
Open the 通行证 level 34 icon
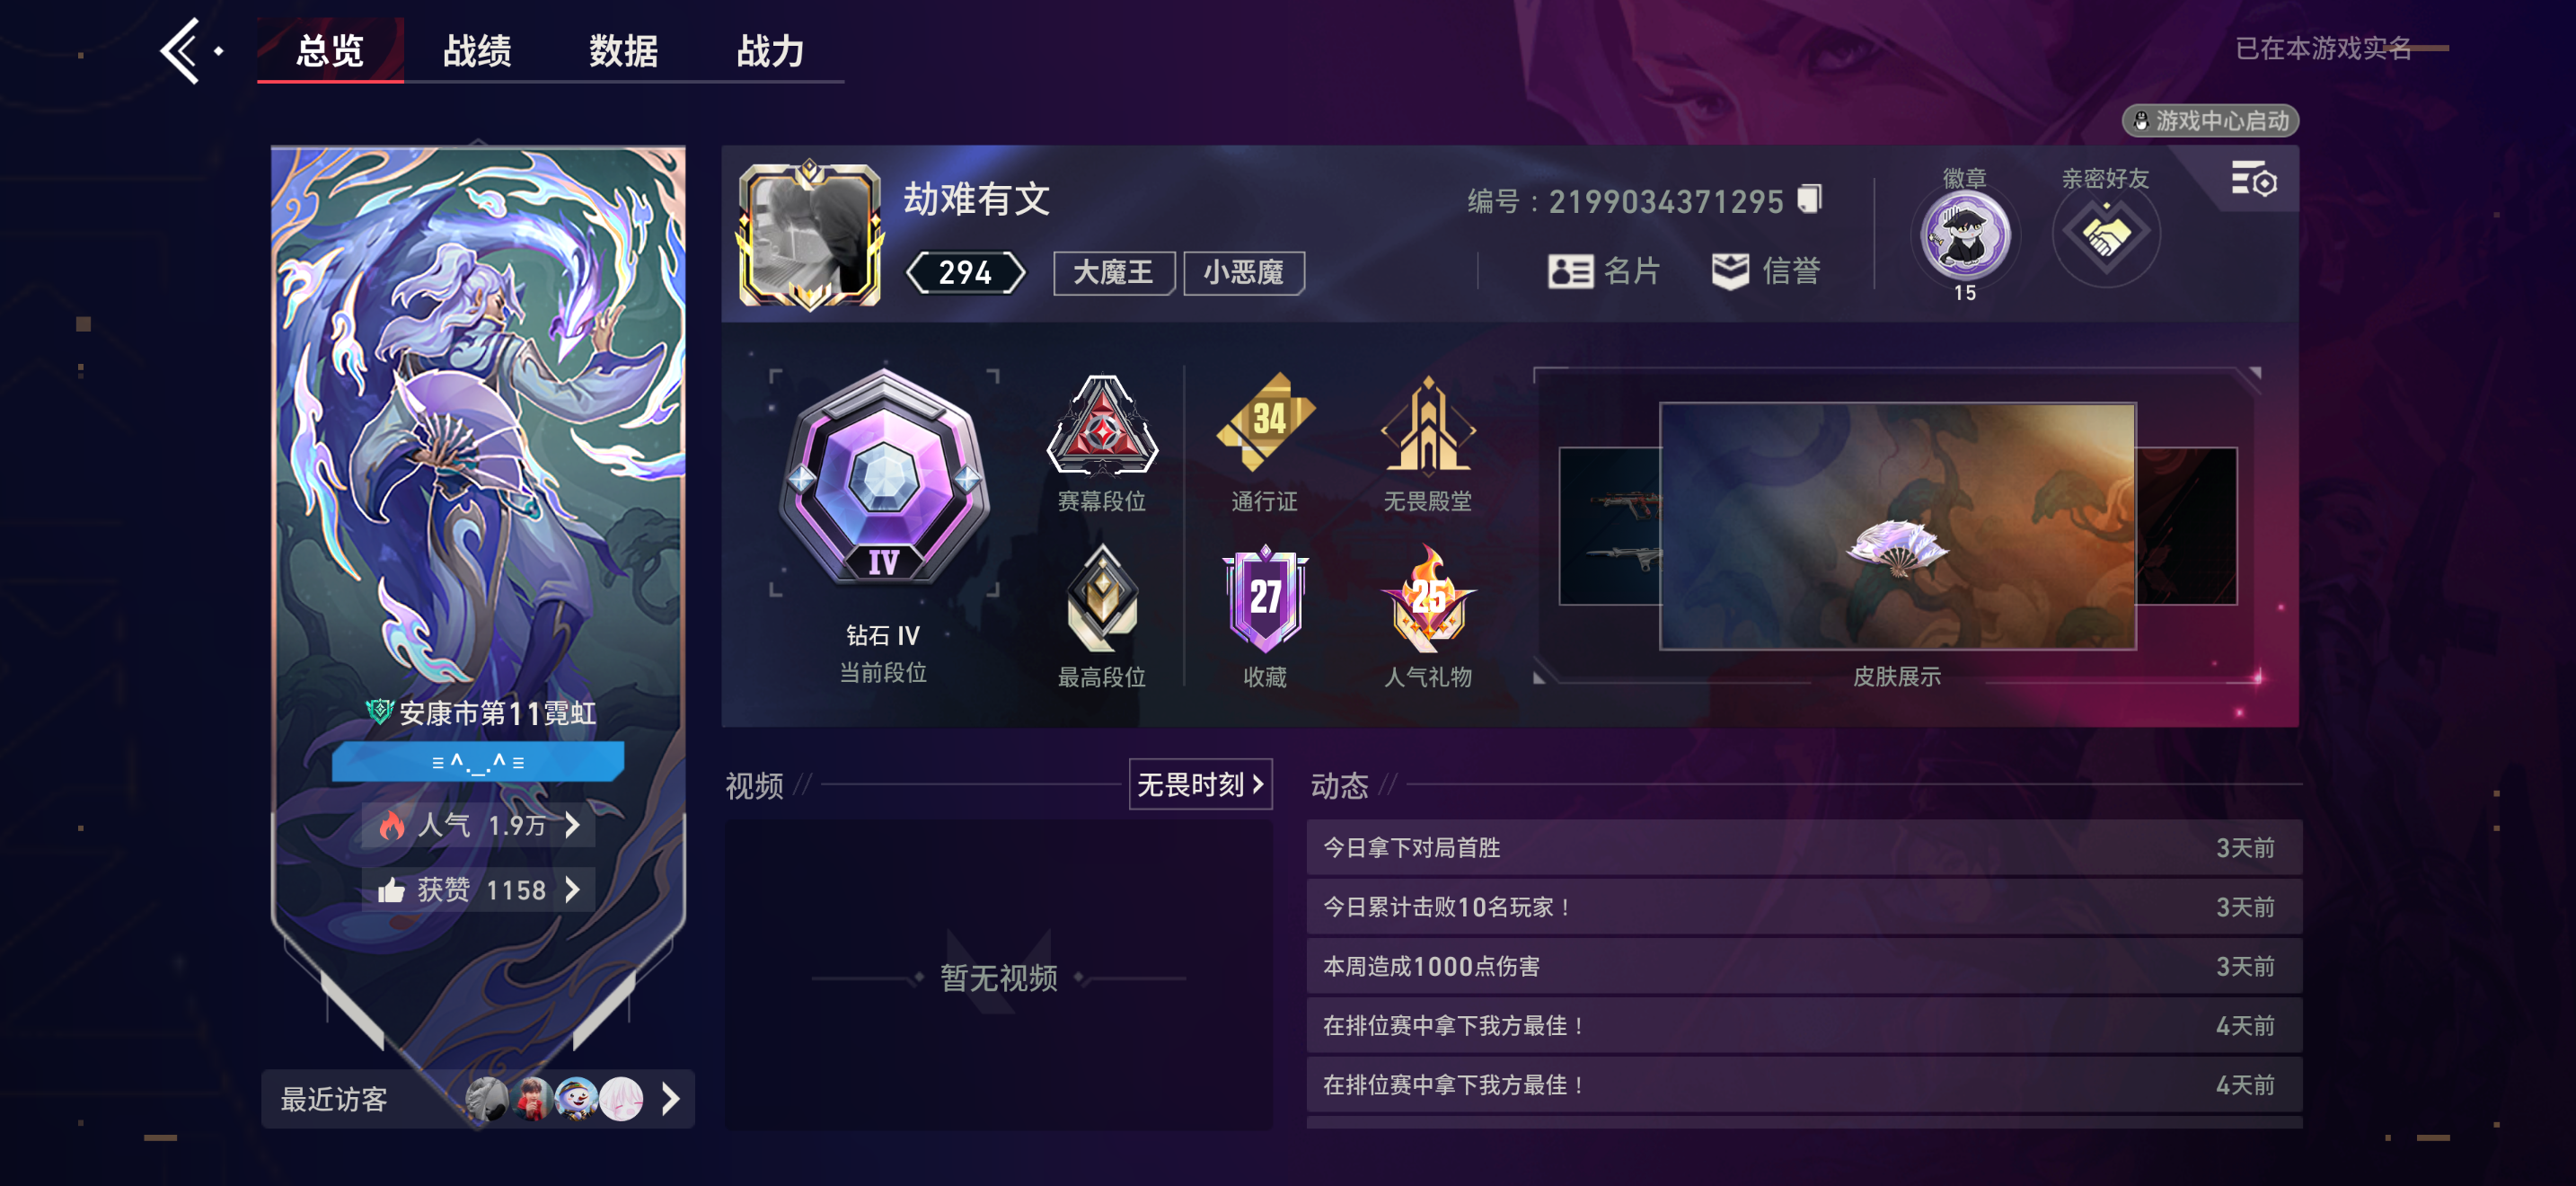1265,422
